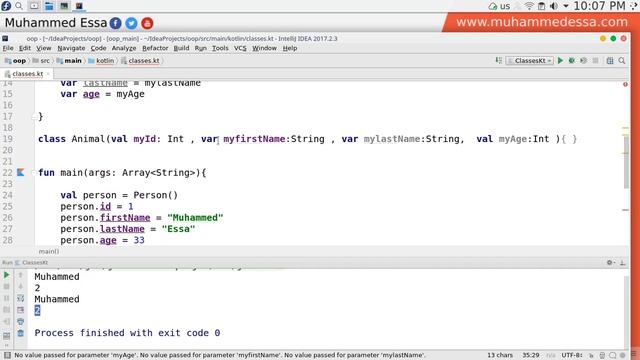Close the classes.kt editor tab

coord(48,74)
